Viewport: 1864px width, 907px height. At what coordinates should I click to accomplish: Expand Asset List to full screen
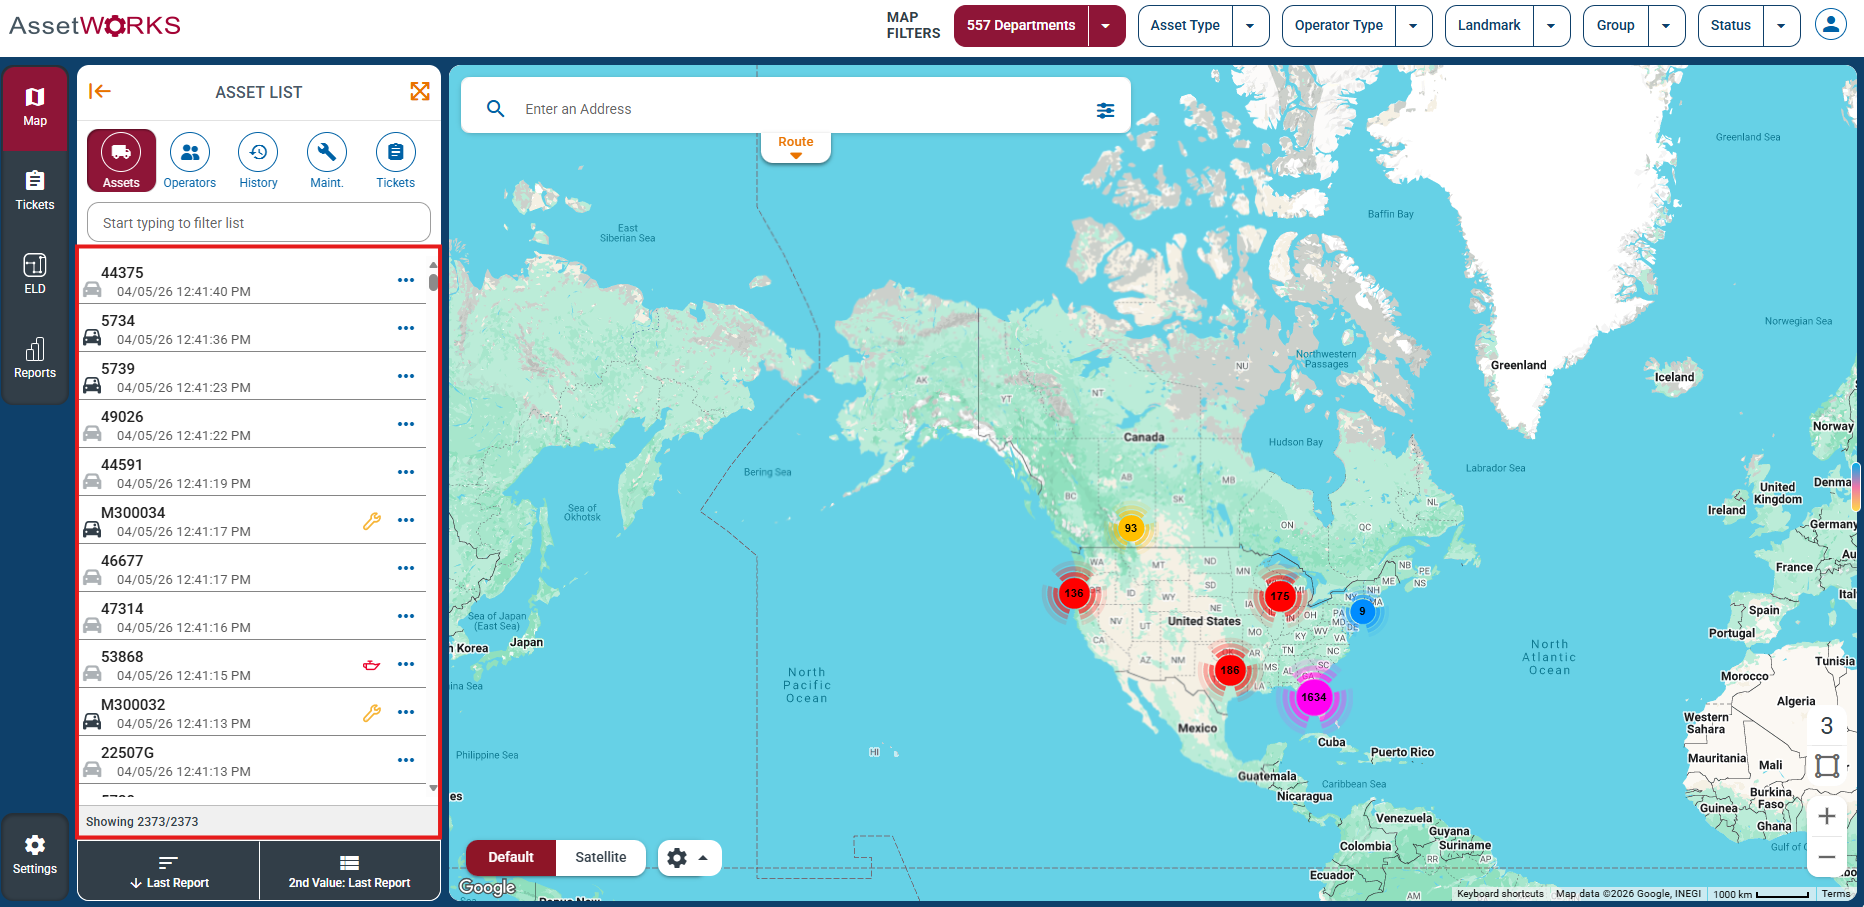pyautogui.click(x=420, y=91)
